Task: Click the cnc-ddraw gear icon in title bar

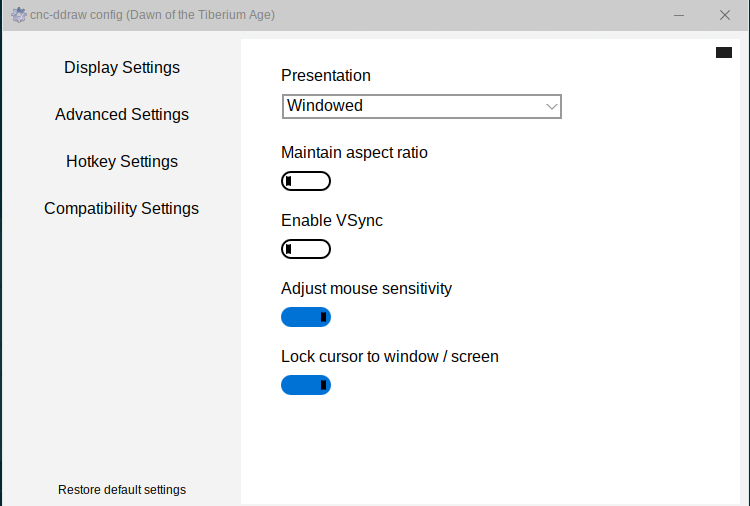Action: (x=19, y=15)
